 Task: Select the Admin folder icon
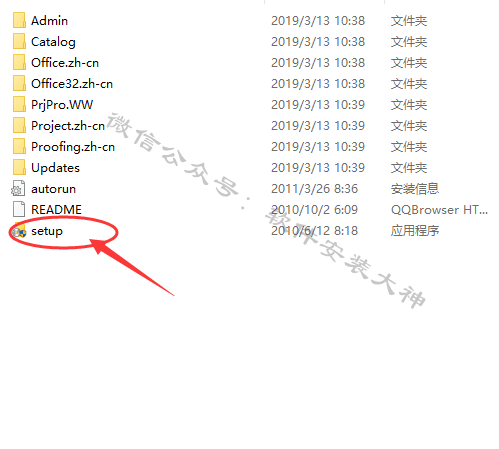pyautogui.click(x=19, y=20)
